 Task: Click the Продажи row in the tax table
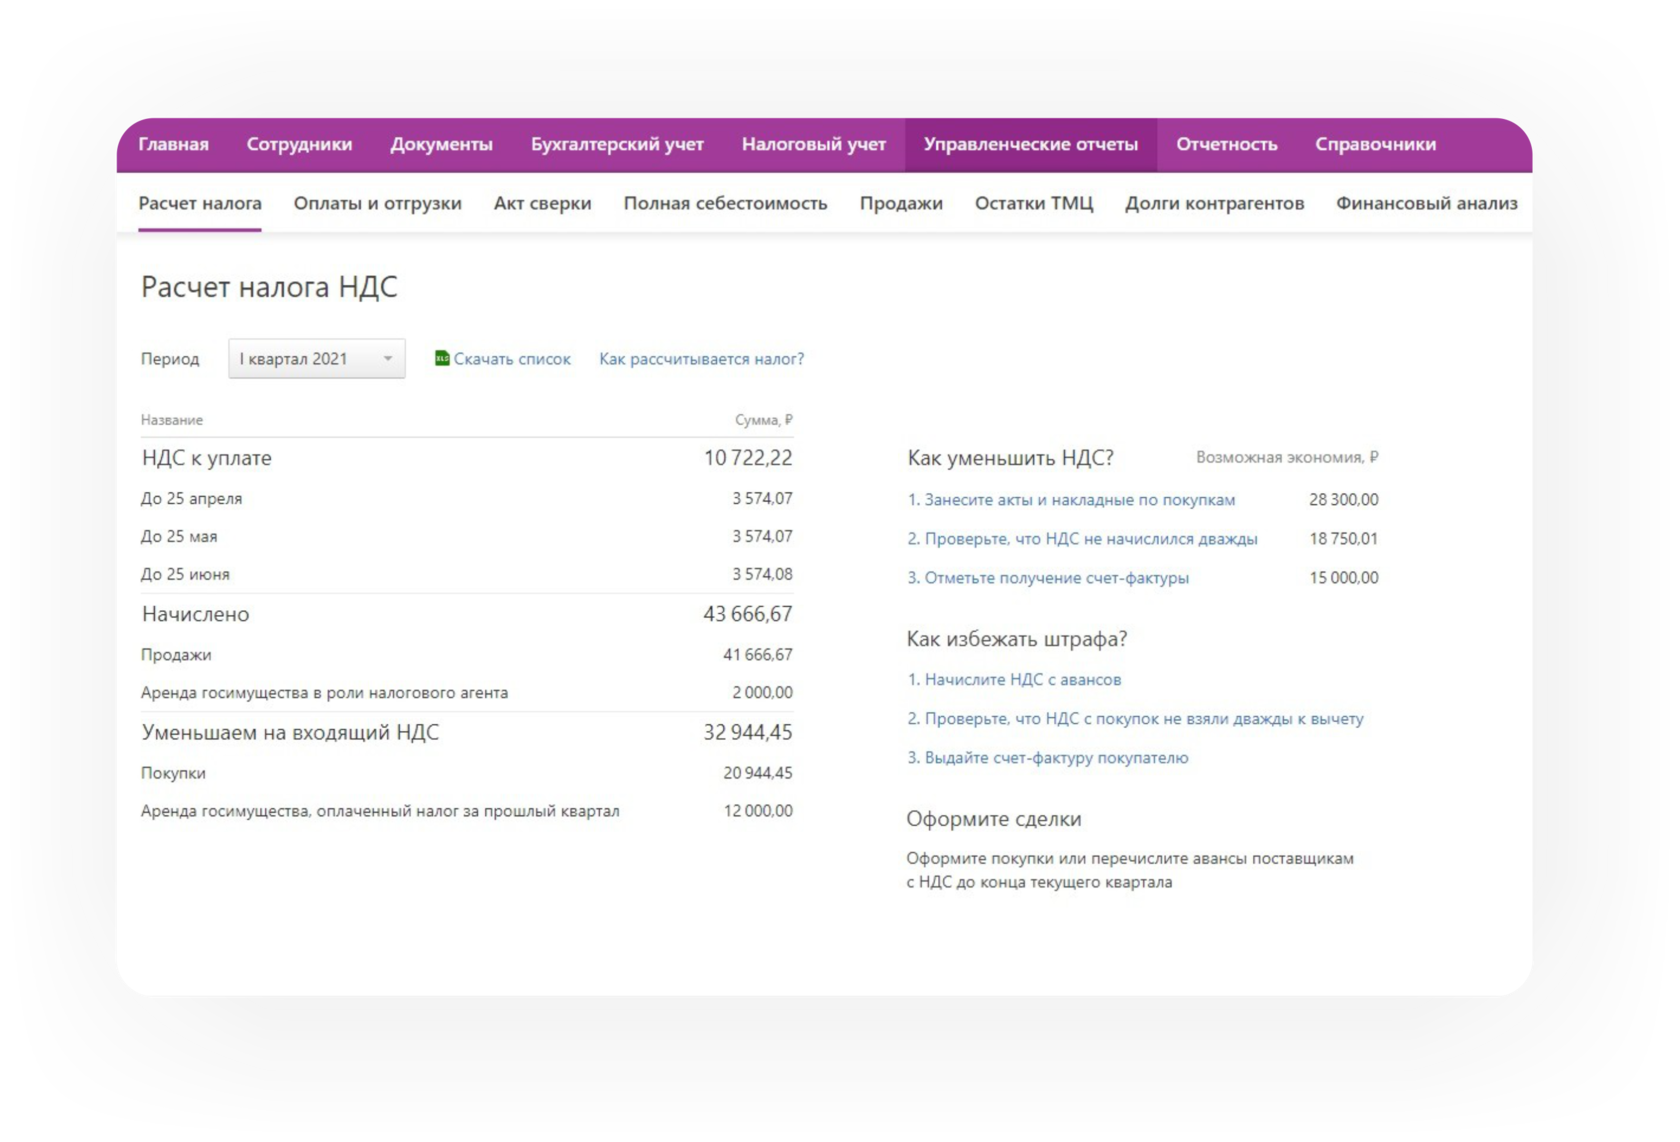[x=466, y=654]
